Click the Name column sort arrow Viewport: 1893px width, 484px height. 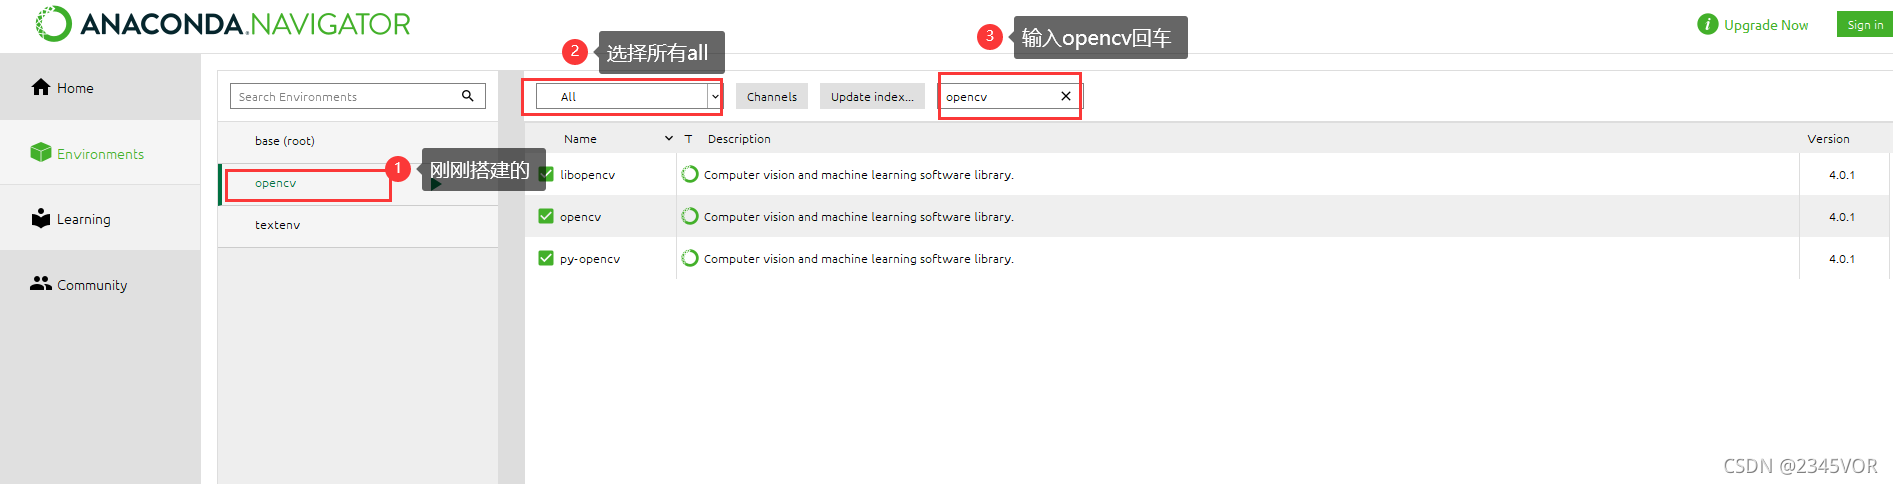(x=669, y=139)
